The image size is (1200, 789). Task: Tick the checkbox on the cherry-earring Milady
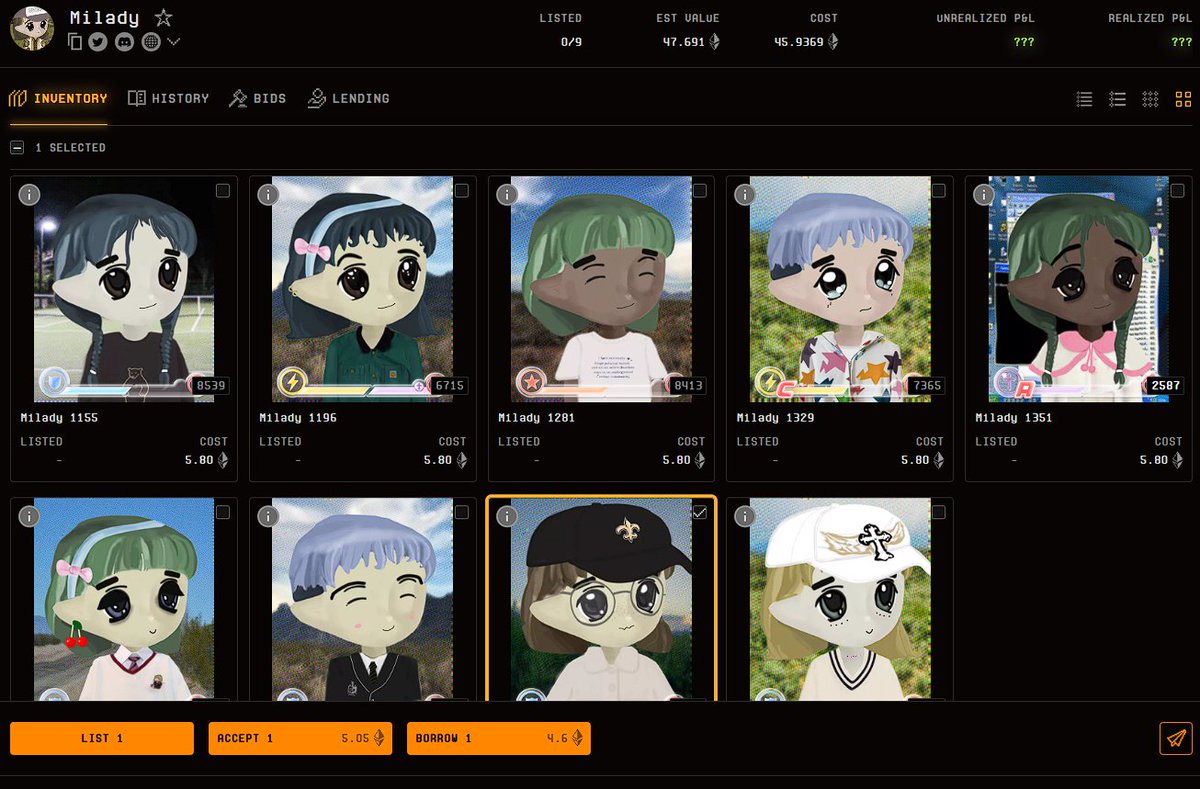[222, 512]
